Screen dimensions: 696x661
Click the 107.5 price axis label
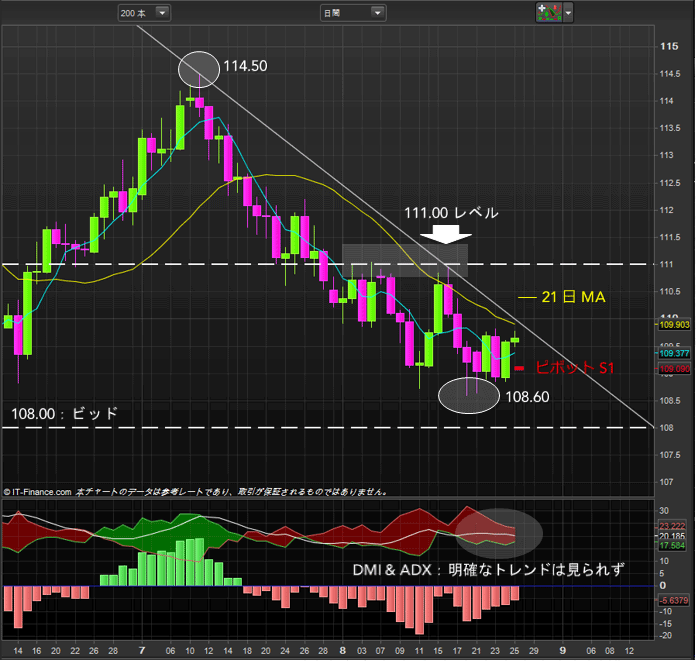(670, 455)
